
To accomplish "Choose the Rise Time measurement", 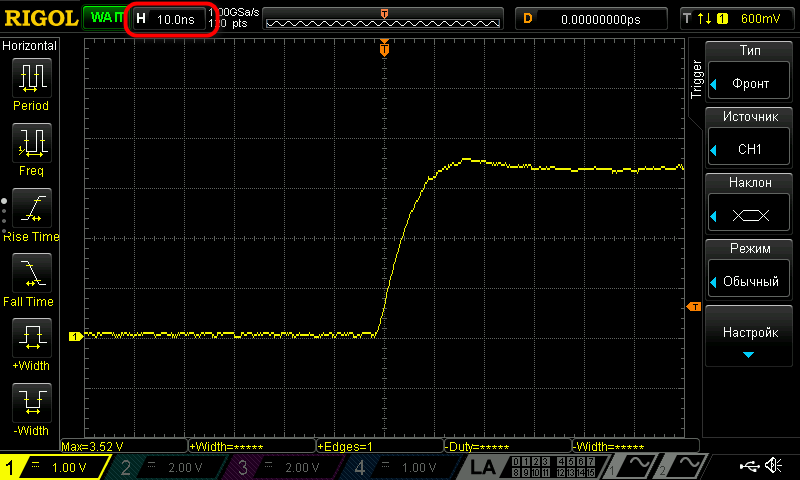I will [31, 214].
